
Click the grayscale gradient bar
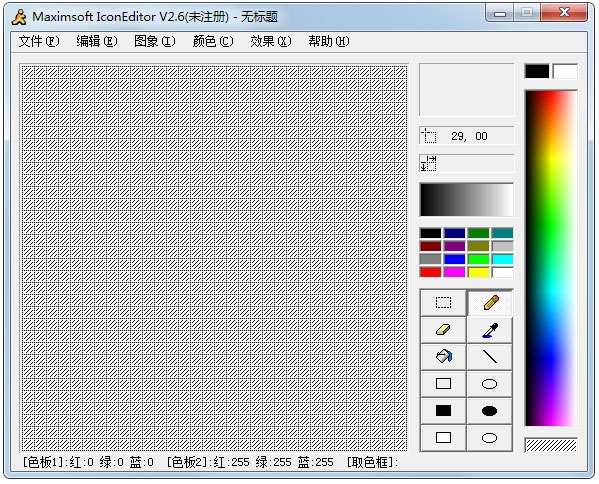coord(466,200)
